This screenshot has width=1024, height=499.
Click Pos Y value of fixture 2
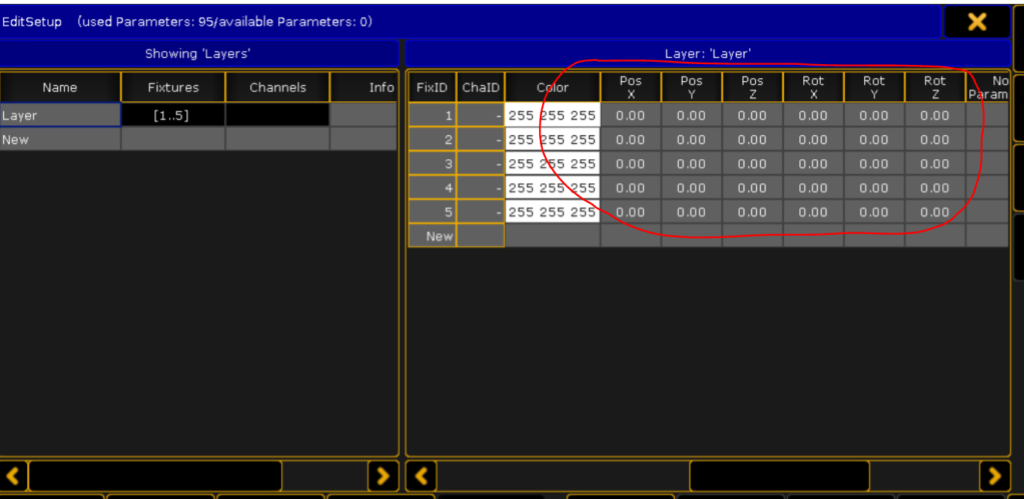(x=692, y=140)
